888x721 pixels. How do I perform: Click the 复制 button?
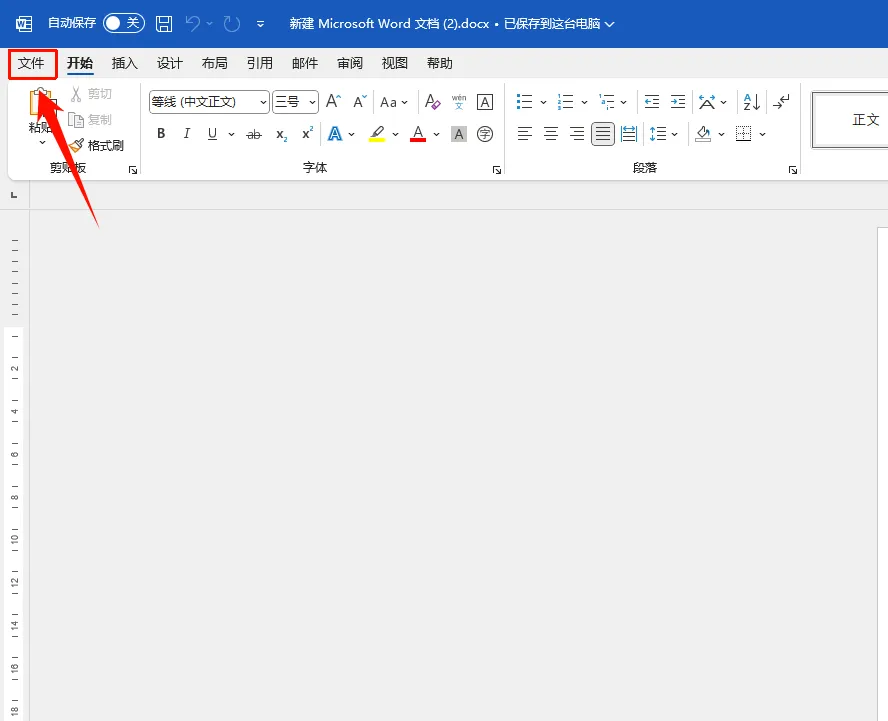(90, 120)
